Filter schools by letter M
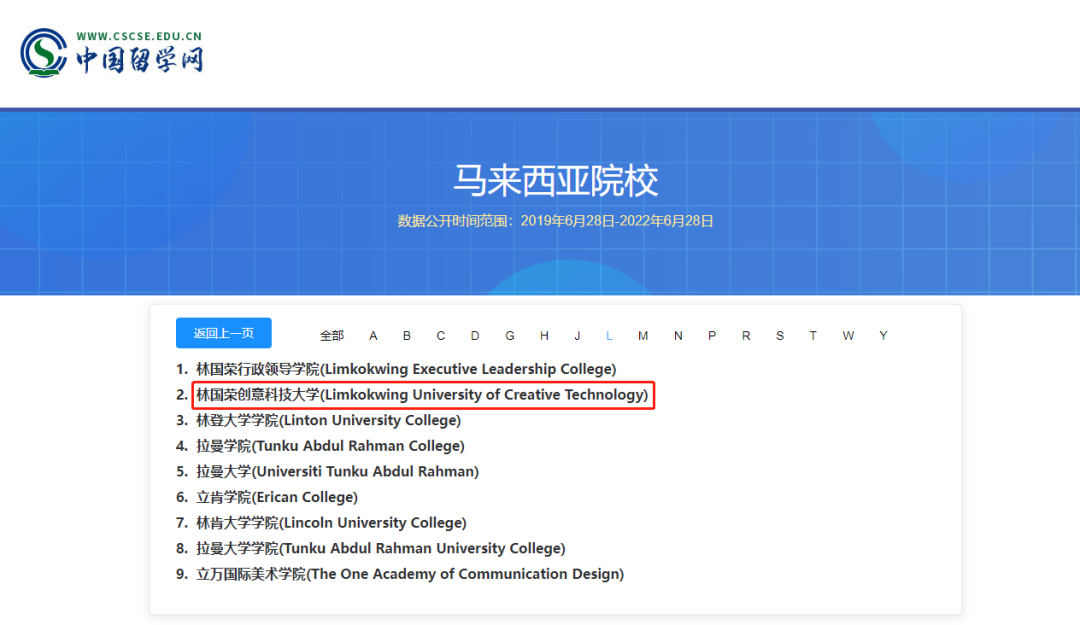Screen dimensions: 1080x625 pyautogui.click(x=643, y=336)
